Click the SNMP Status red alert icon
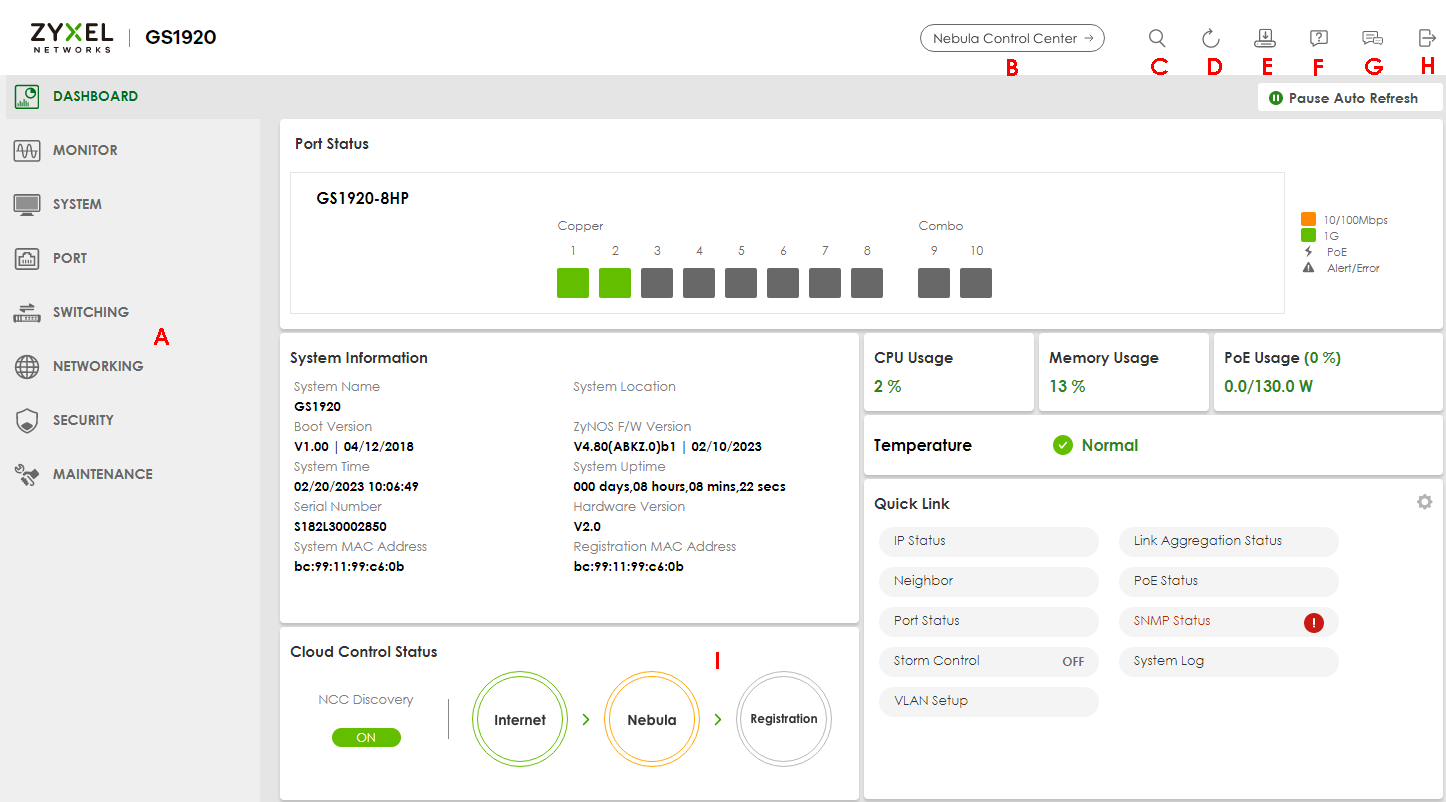This screenshot has height=802, width=1446. (x=1314, y=622)
